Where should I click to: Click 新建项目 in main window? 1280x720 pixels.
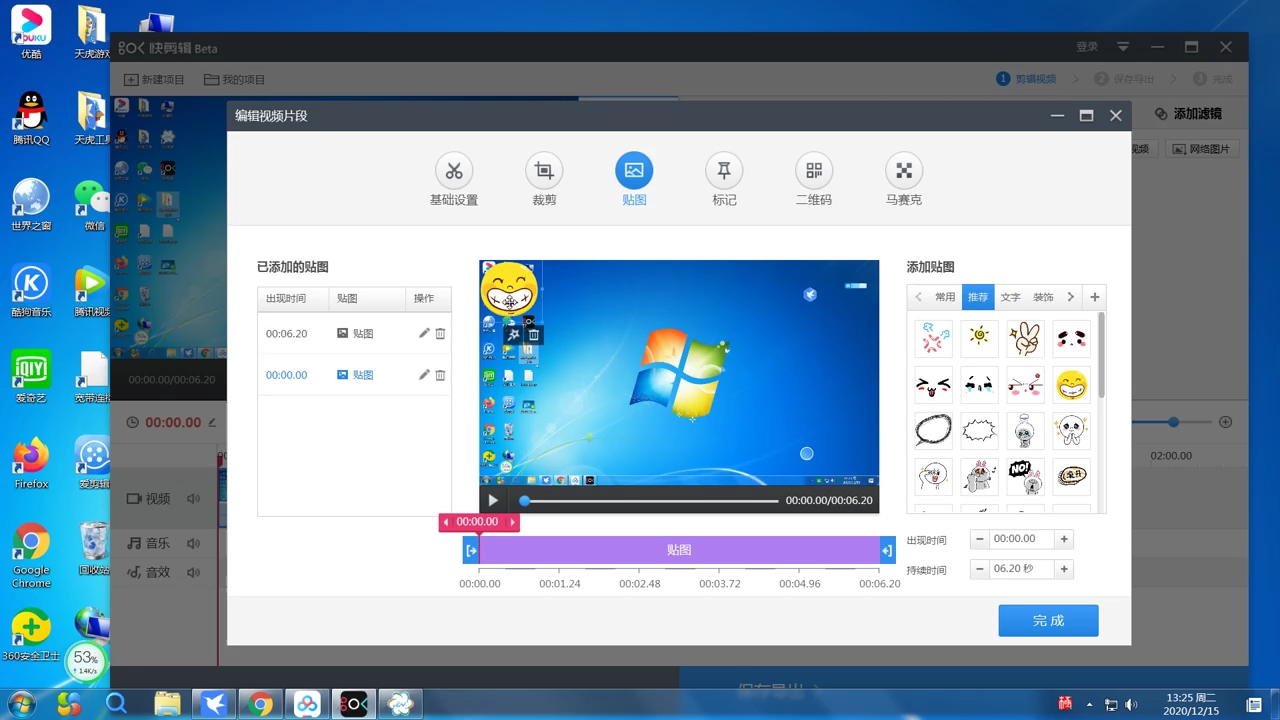(x=155, y=79)
